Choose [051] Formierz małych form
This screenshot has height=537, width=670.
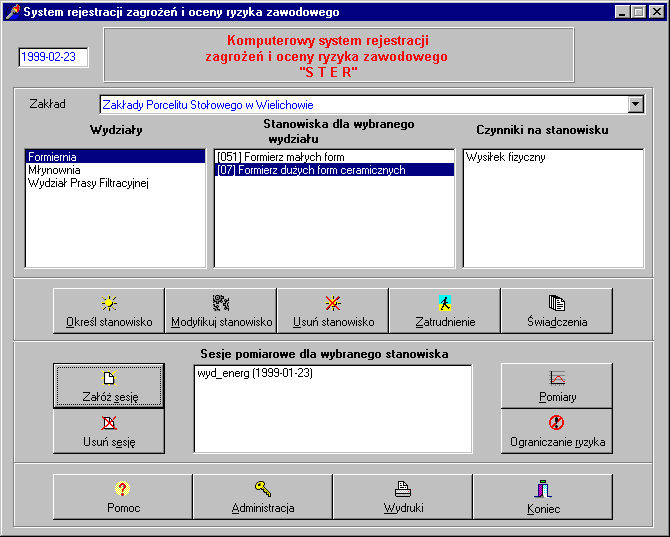[x=280, y=157]
